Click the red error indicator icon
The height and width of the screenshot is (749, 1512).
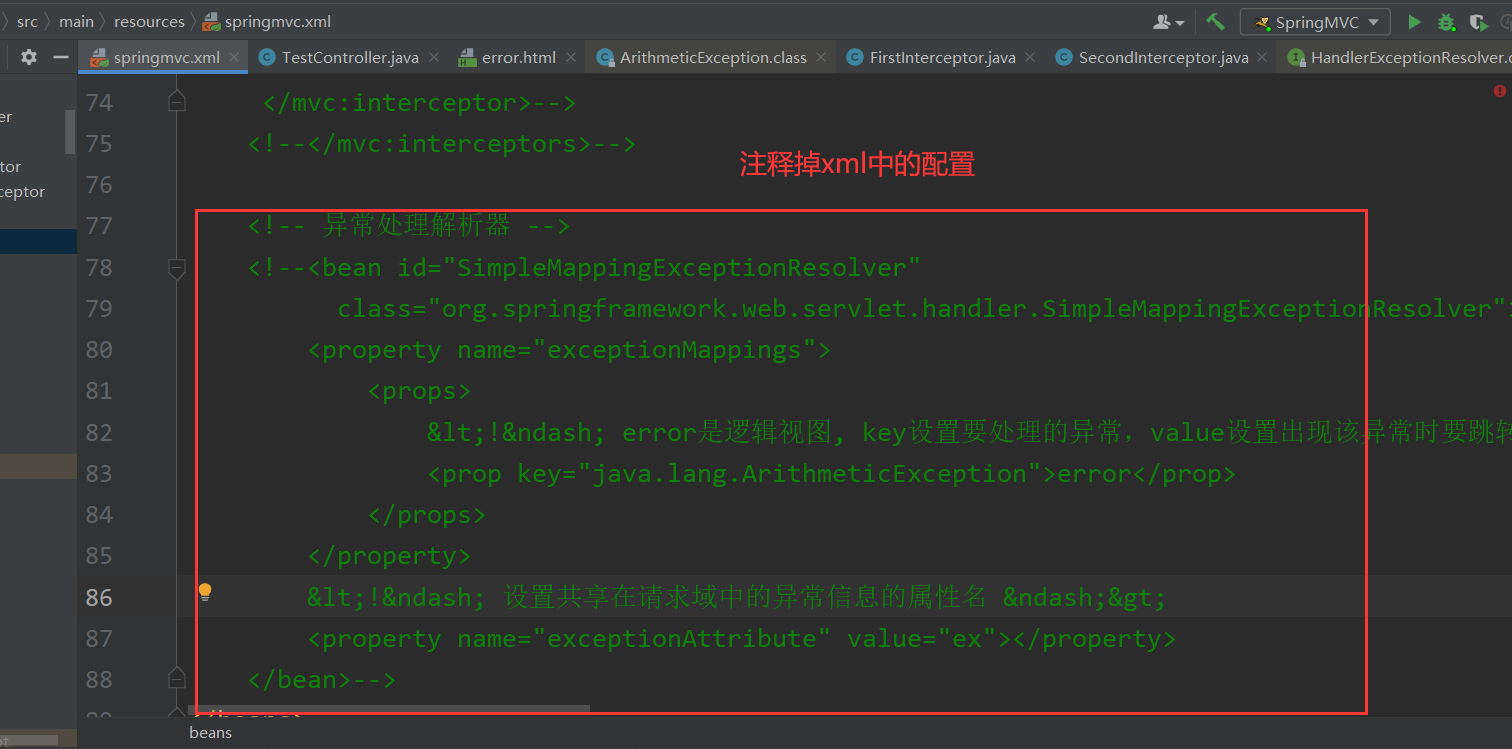1500,91
